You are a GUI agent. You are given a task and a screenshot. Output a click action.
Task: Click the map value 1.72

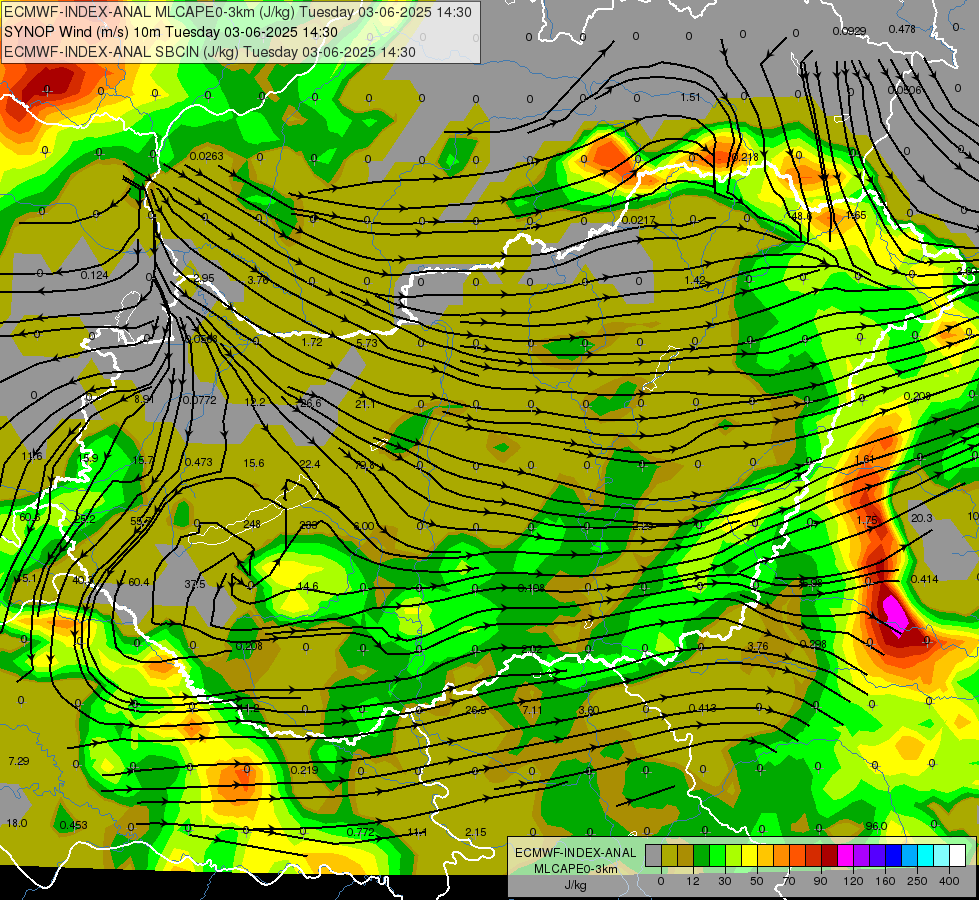[x=312, y=342]
